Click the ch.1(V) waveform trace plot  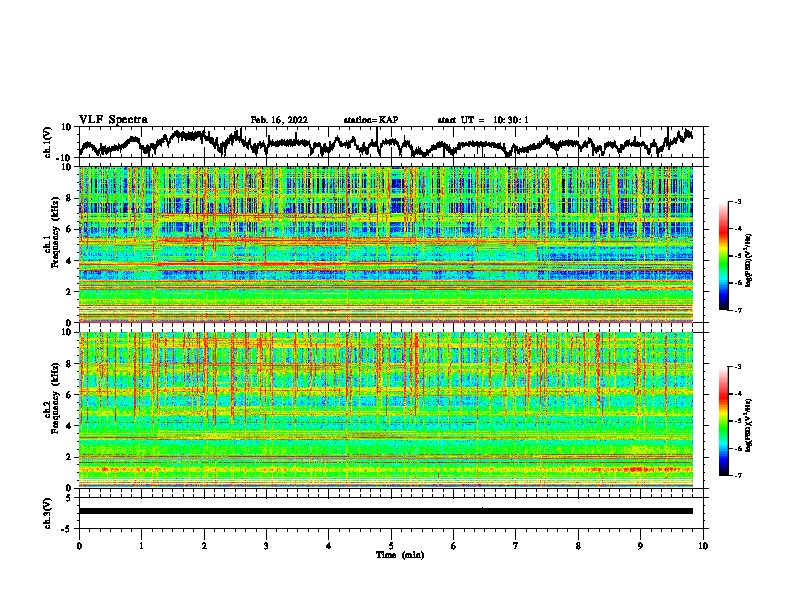click(x=386, y=142)
